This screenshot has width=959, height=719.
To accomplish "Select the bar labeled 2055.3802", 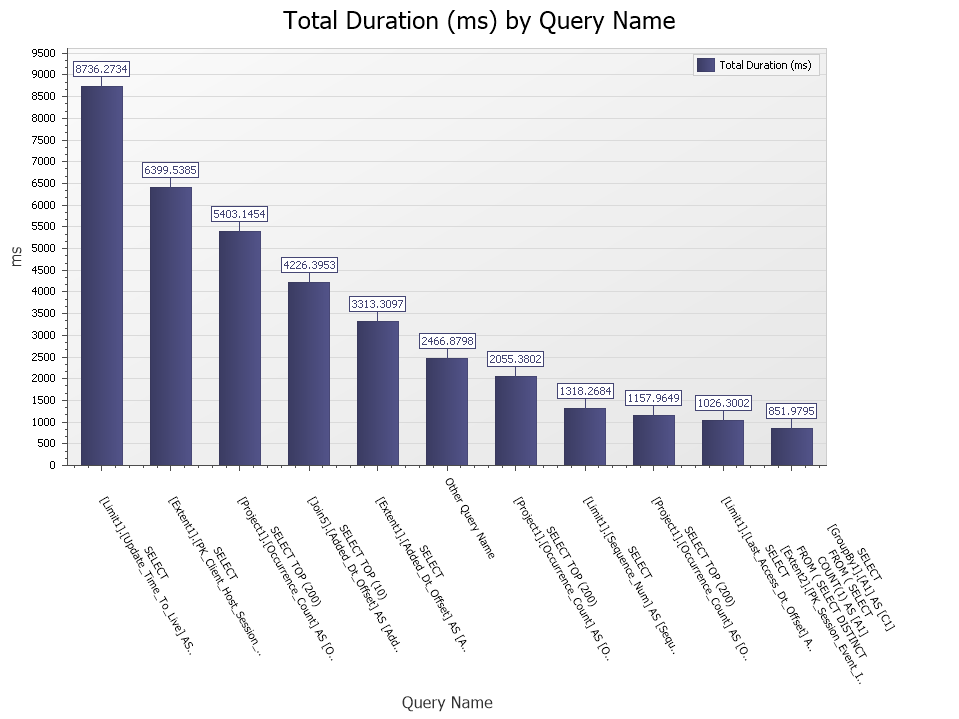I will 517,420.
